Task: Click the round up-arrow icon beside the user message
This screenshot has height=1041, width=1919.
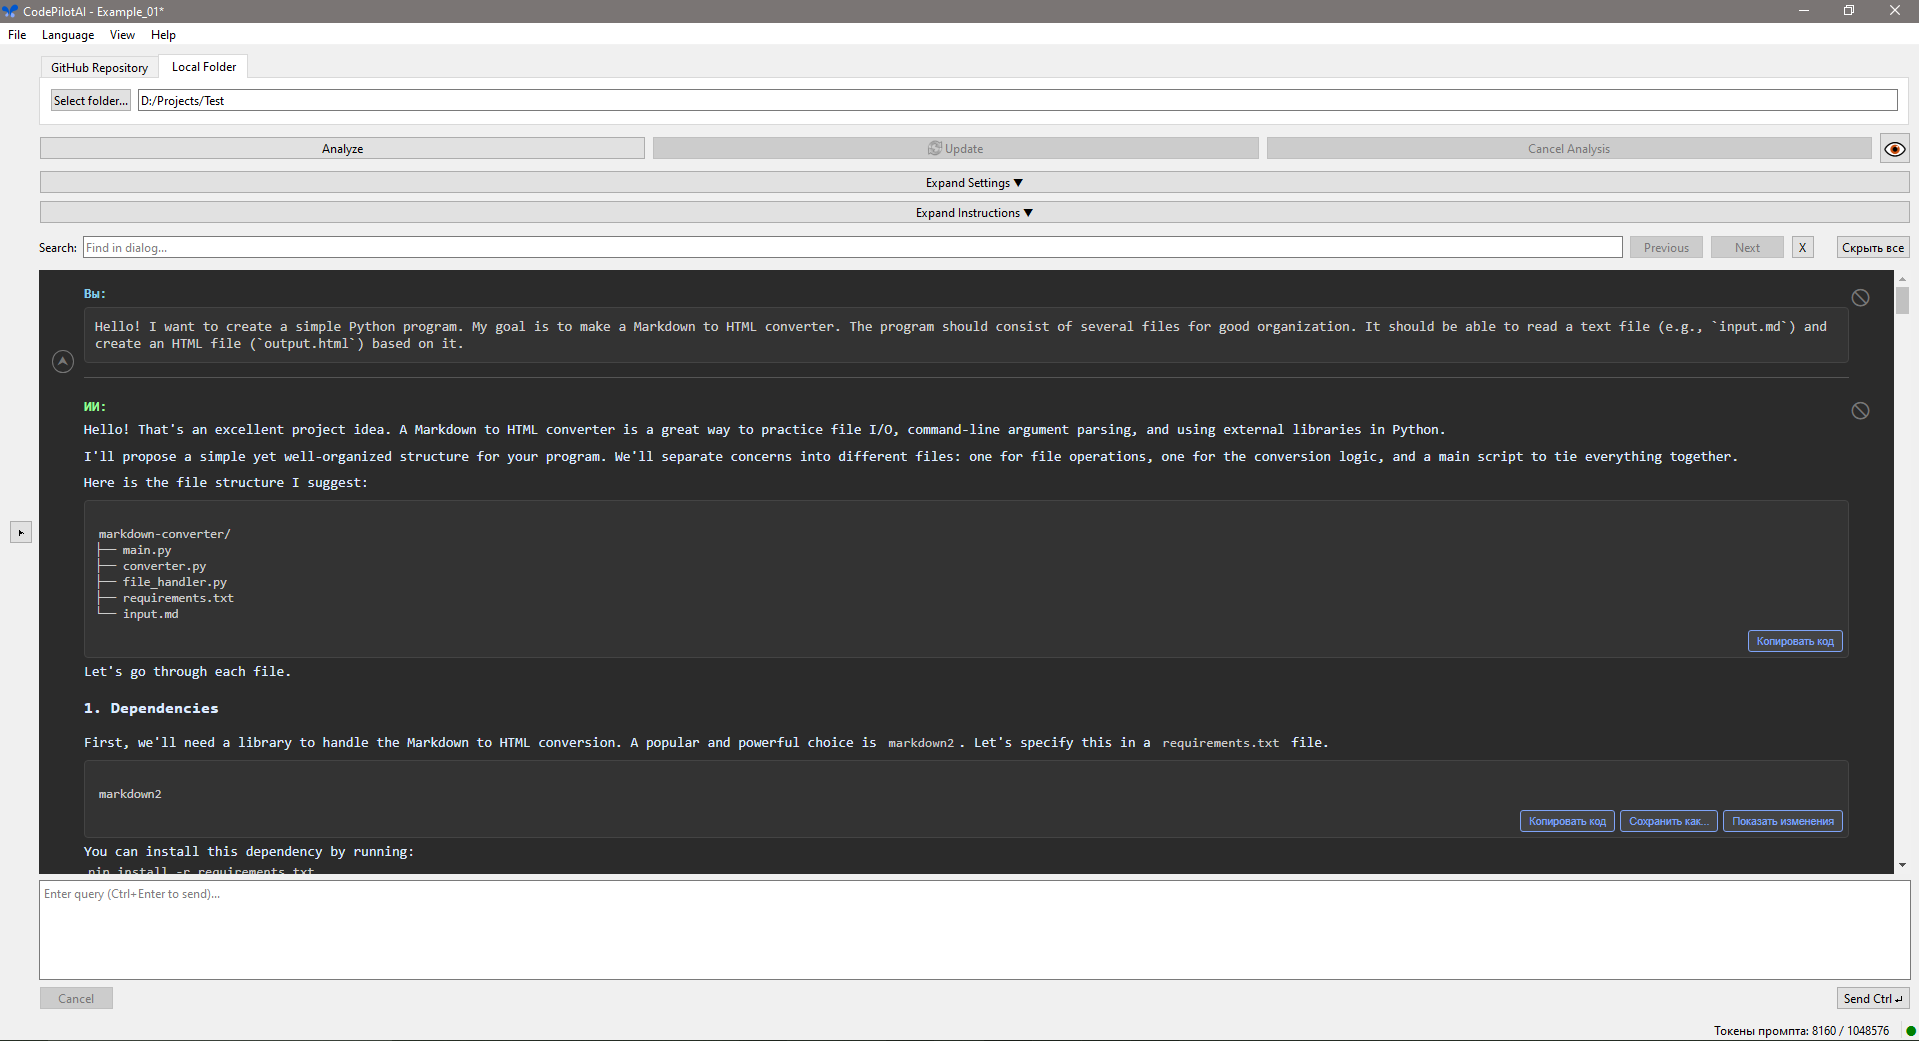Action: [63, 361]
